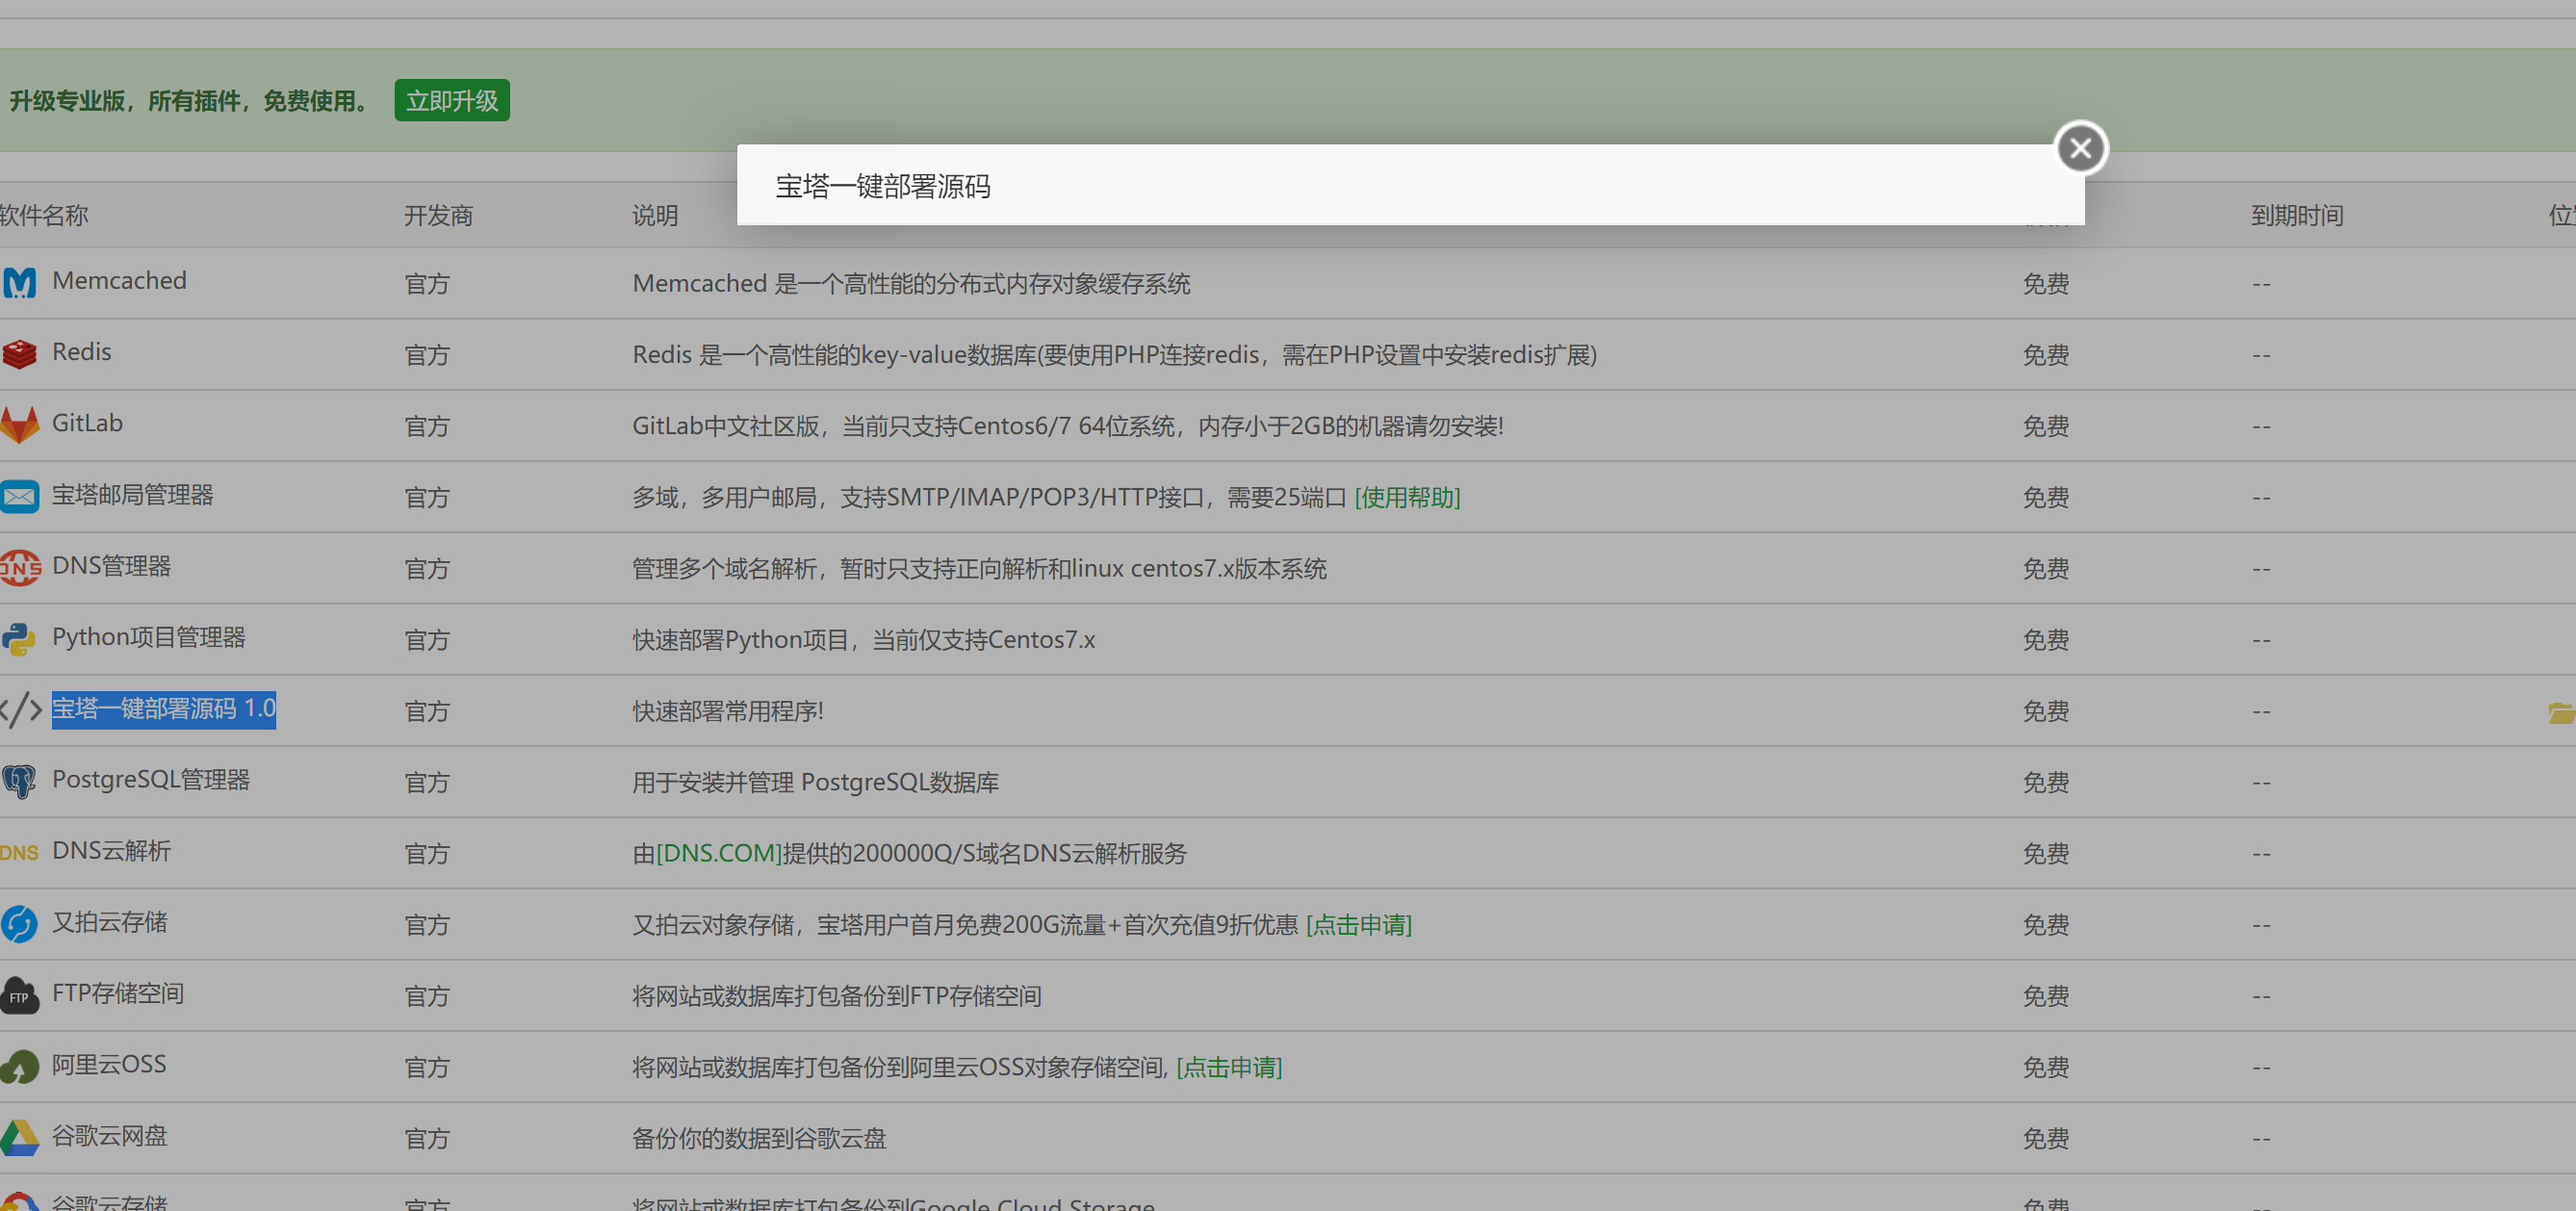The width and height of the screenshot is (2576, 1211).
Task: Close the 宝塔一键部署源码 popup dialog
Action: pyautogui.click(x=2080, y=148)
